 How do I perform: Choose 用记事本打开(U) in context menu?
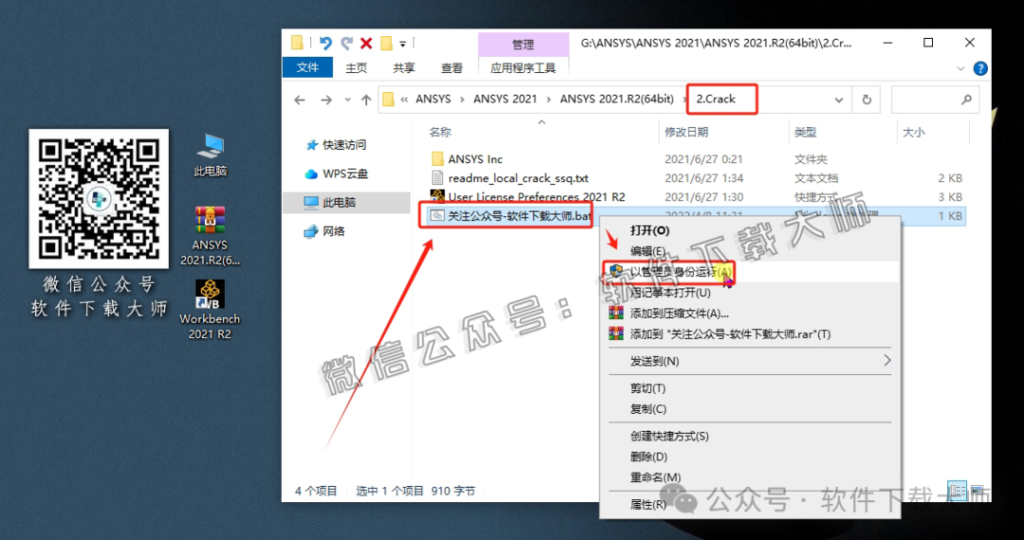coord(670,293)
